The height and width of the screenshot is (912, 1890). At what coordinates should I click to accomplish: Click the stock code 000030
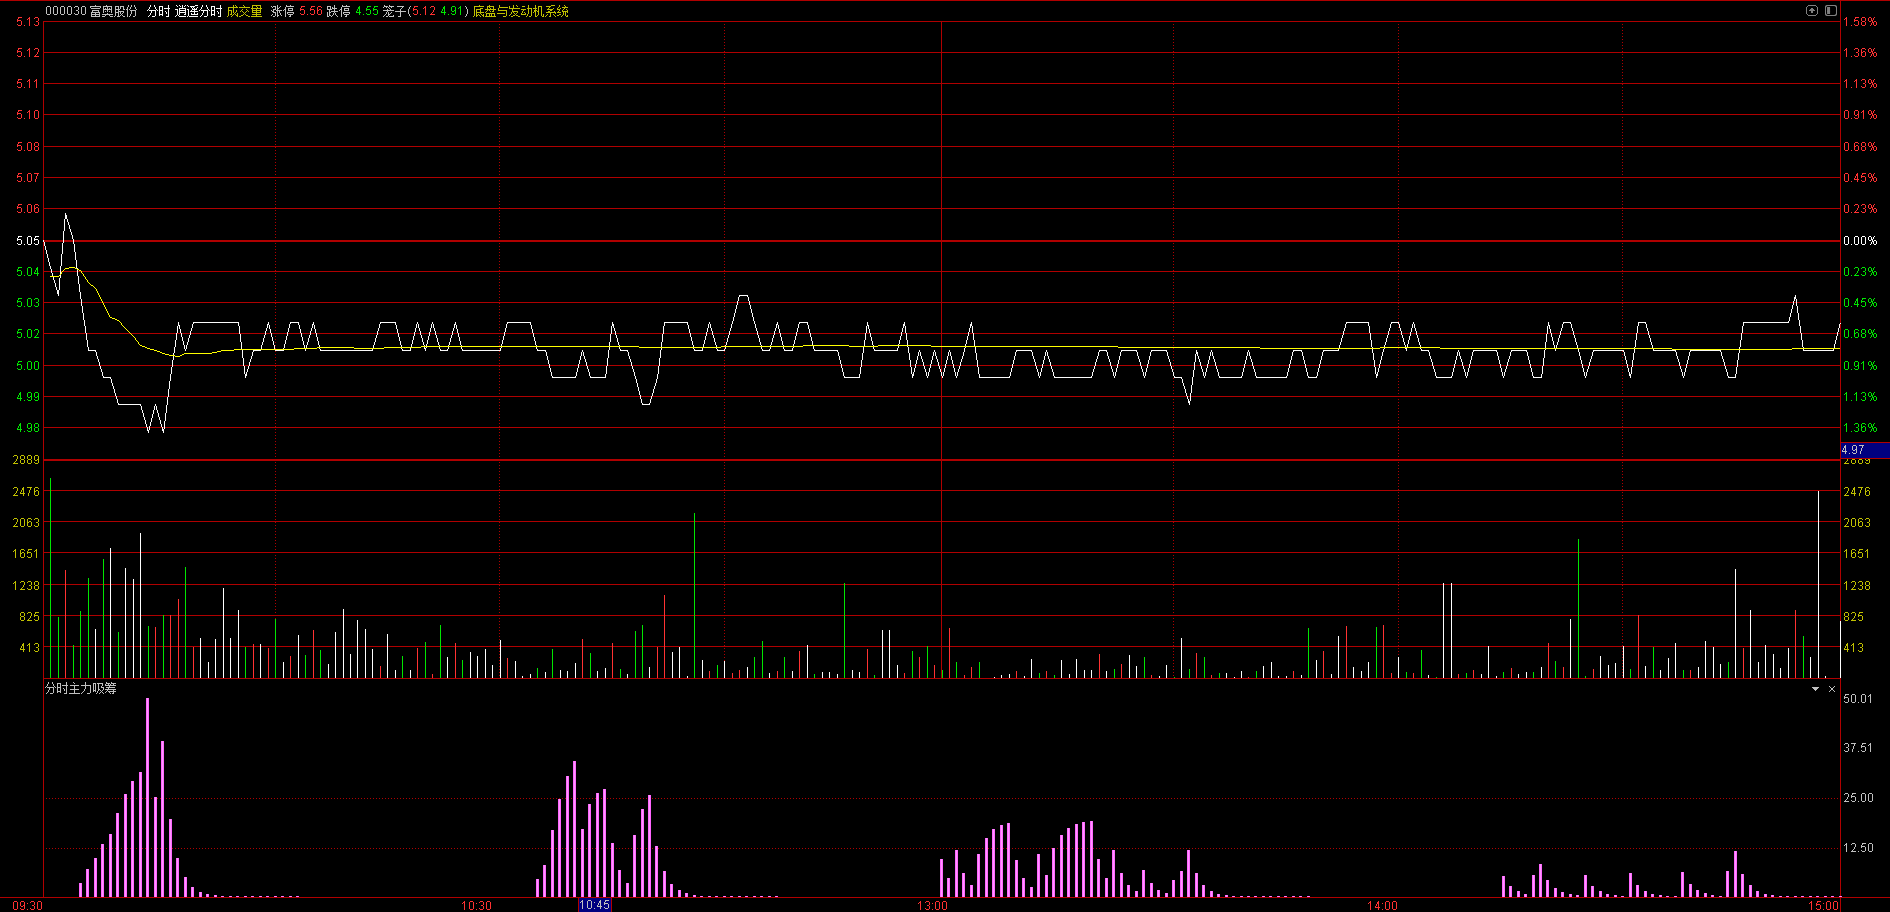[65, 11]
